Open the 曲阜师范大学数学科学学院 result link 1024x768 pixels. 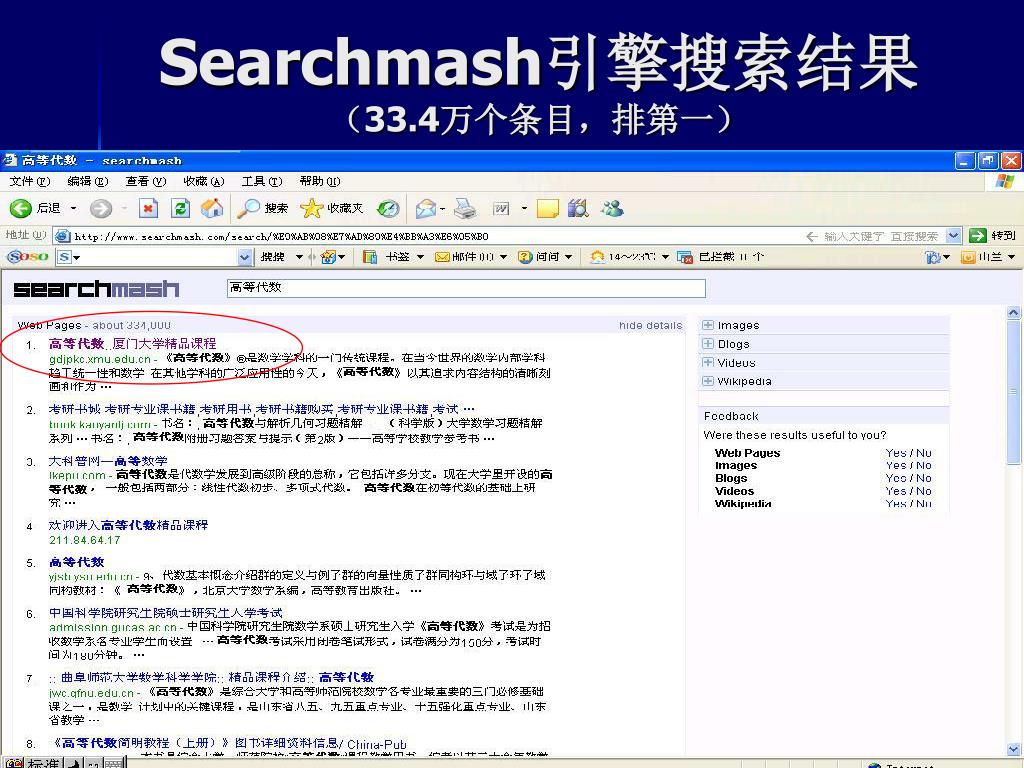[211, 677]
